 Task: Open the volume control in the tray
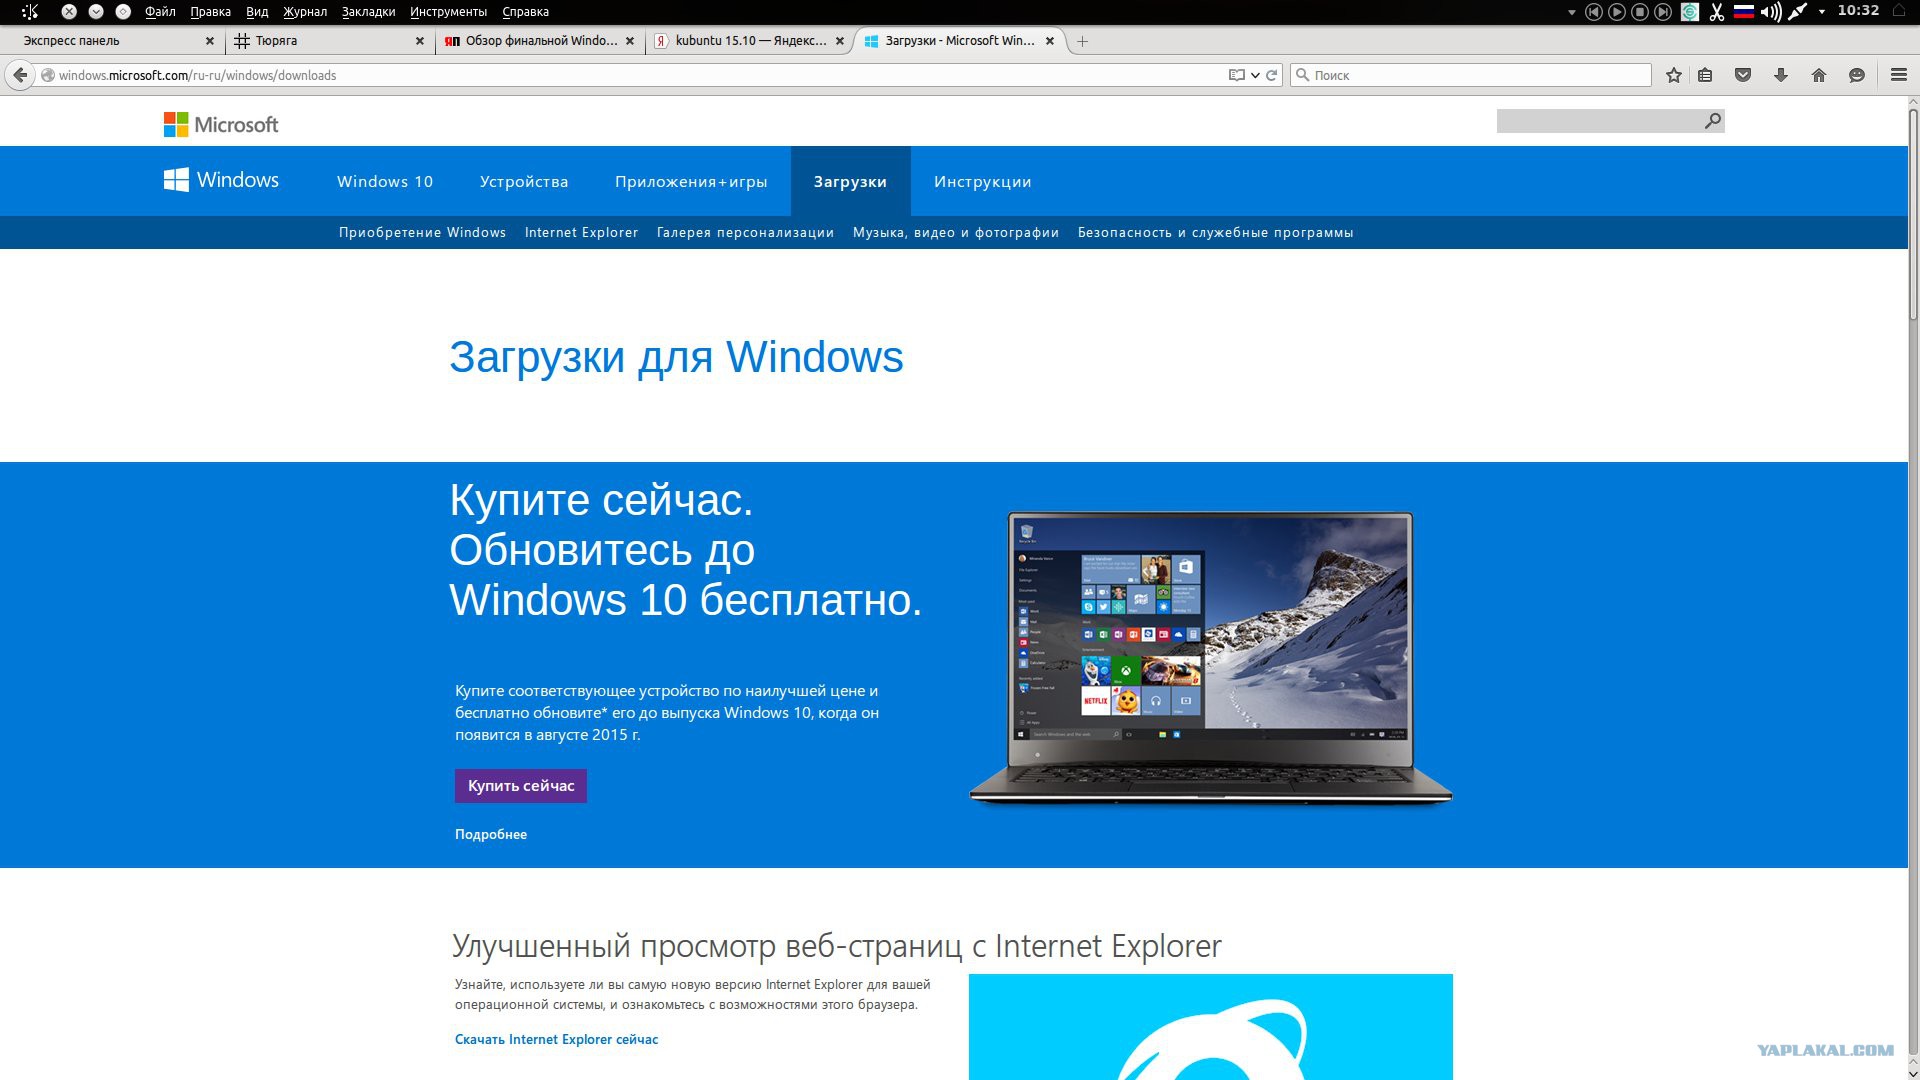[x=1771, y=12]
